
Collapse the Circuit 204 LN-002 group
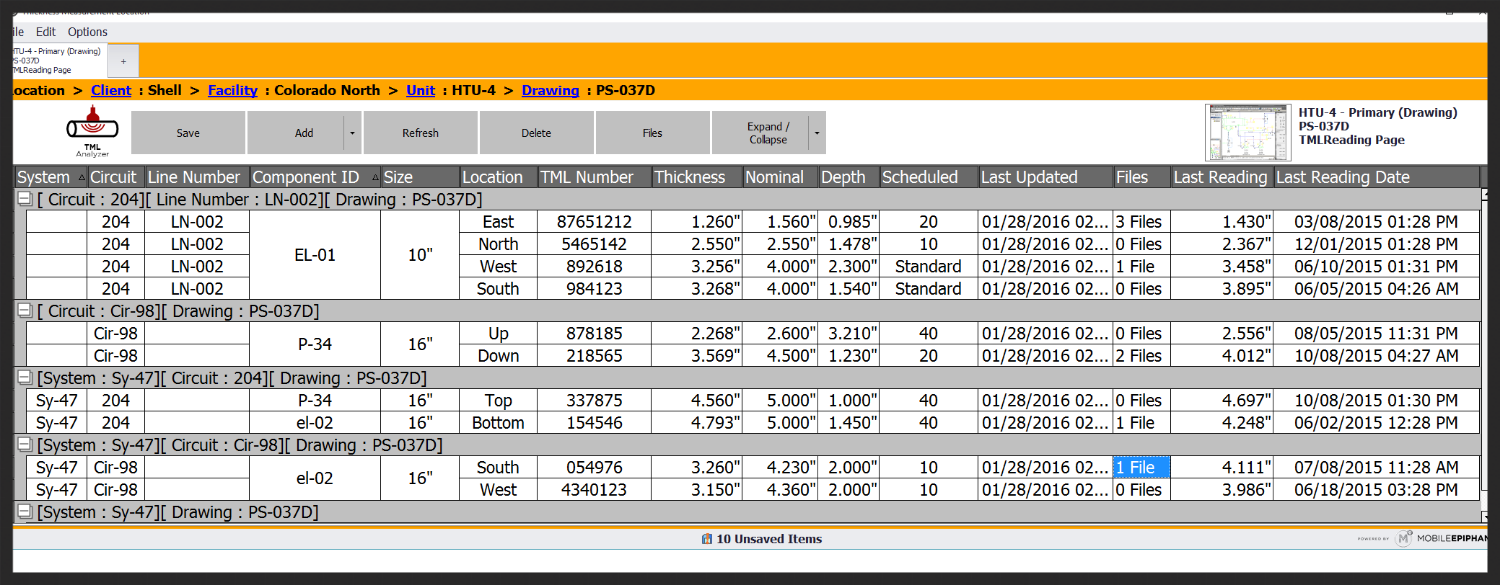click(x=25, y=200)
